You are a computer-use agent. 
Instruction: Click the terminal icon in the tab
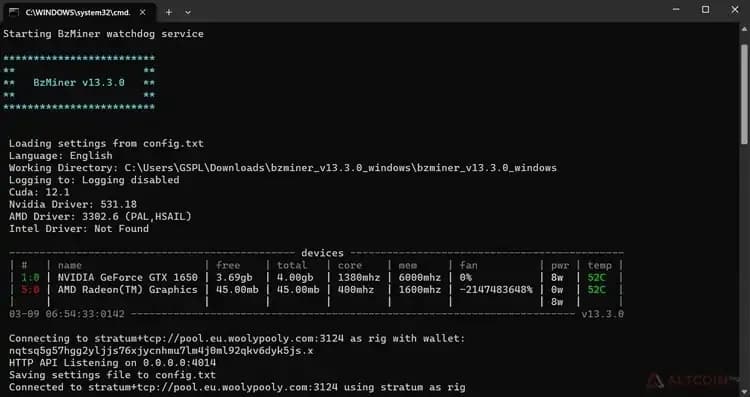click(14, 12)
